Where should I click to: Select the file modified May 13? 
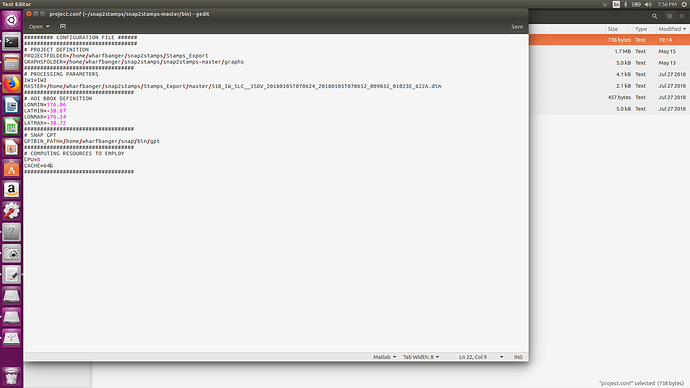pos(609,63)
